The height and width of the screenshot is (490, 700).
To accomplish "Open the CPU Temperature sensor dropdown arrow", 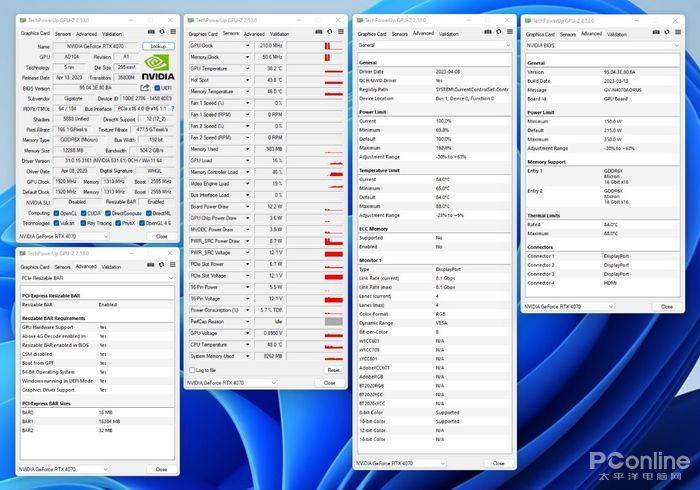I will 247,345.
